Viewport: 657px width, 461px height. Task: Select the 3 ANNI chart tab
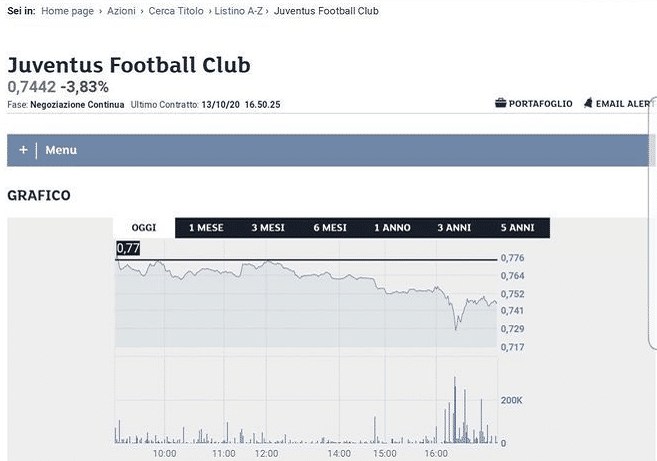click(454, 228)
